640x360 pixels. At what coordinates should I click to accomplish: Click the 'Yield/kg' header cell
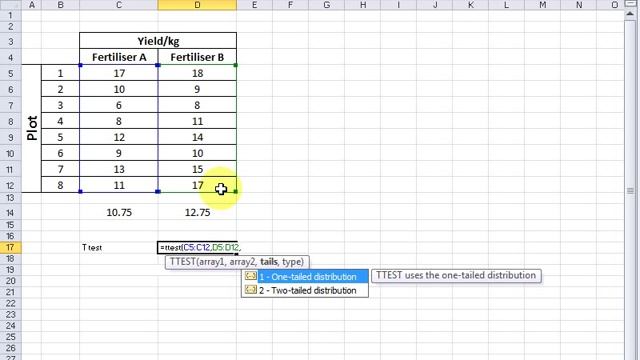[158, 41]
